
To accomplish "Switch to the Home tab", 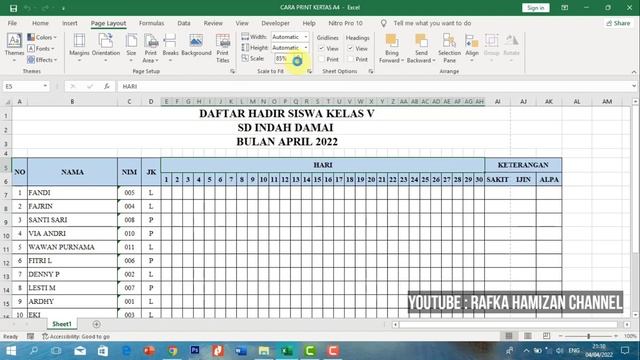I will point(40,23).
